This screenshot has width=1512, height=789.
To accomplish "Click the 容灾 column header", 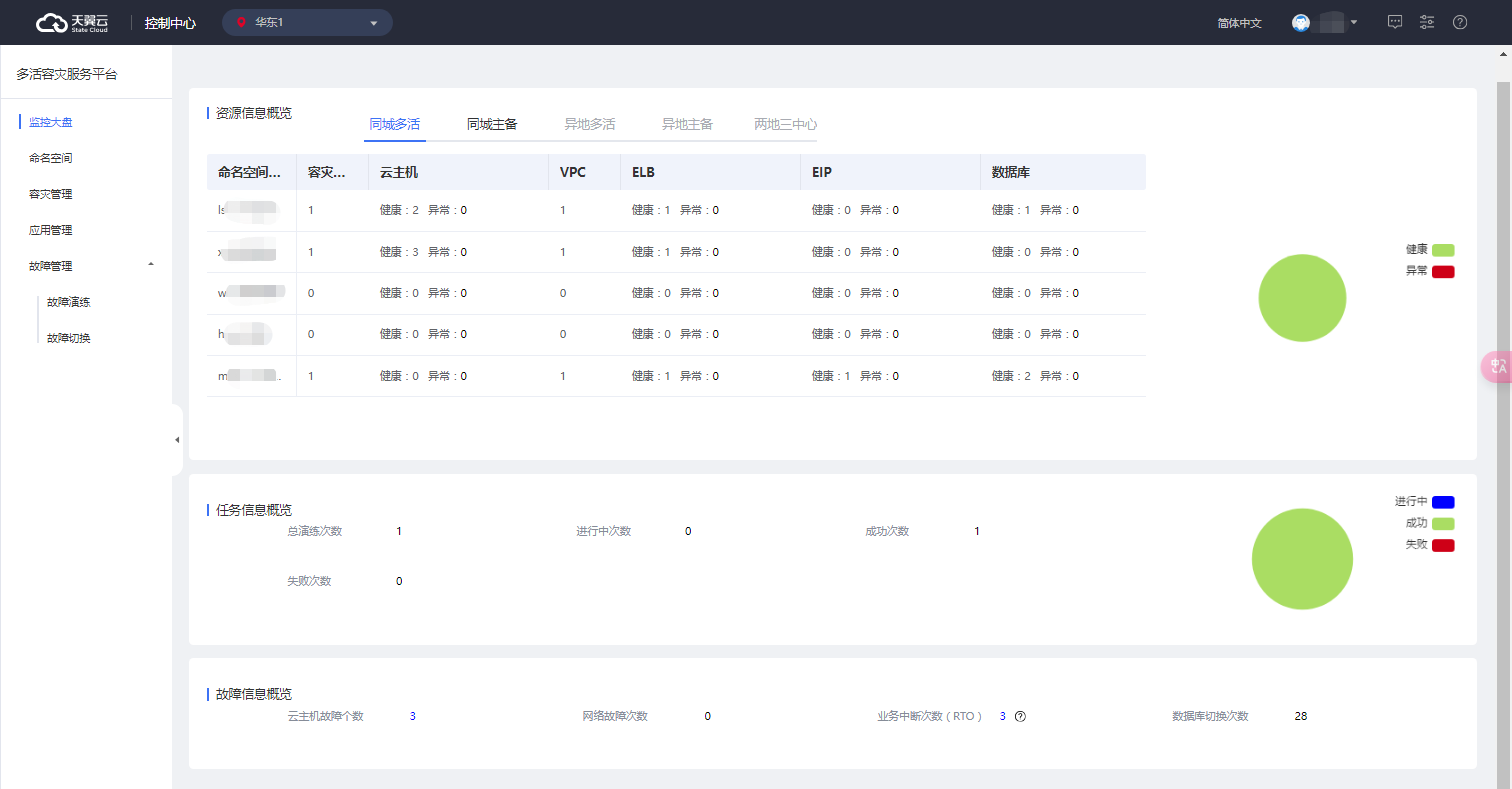I will click(332, 172).
